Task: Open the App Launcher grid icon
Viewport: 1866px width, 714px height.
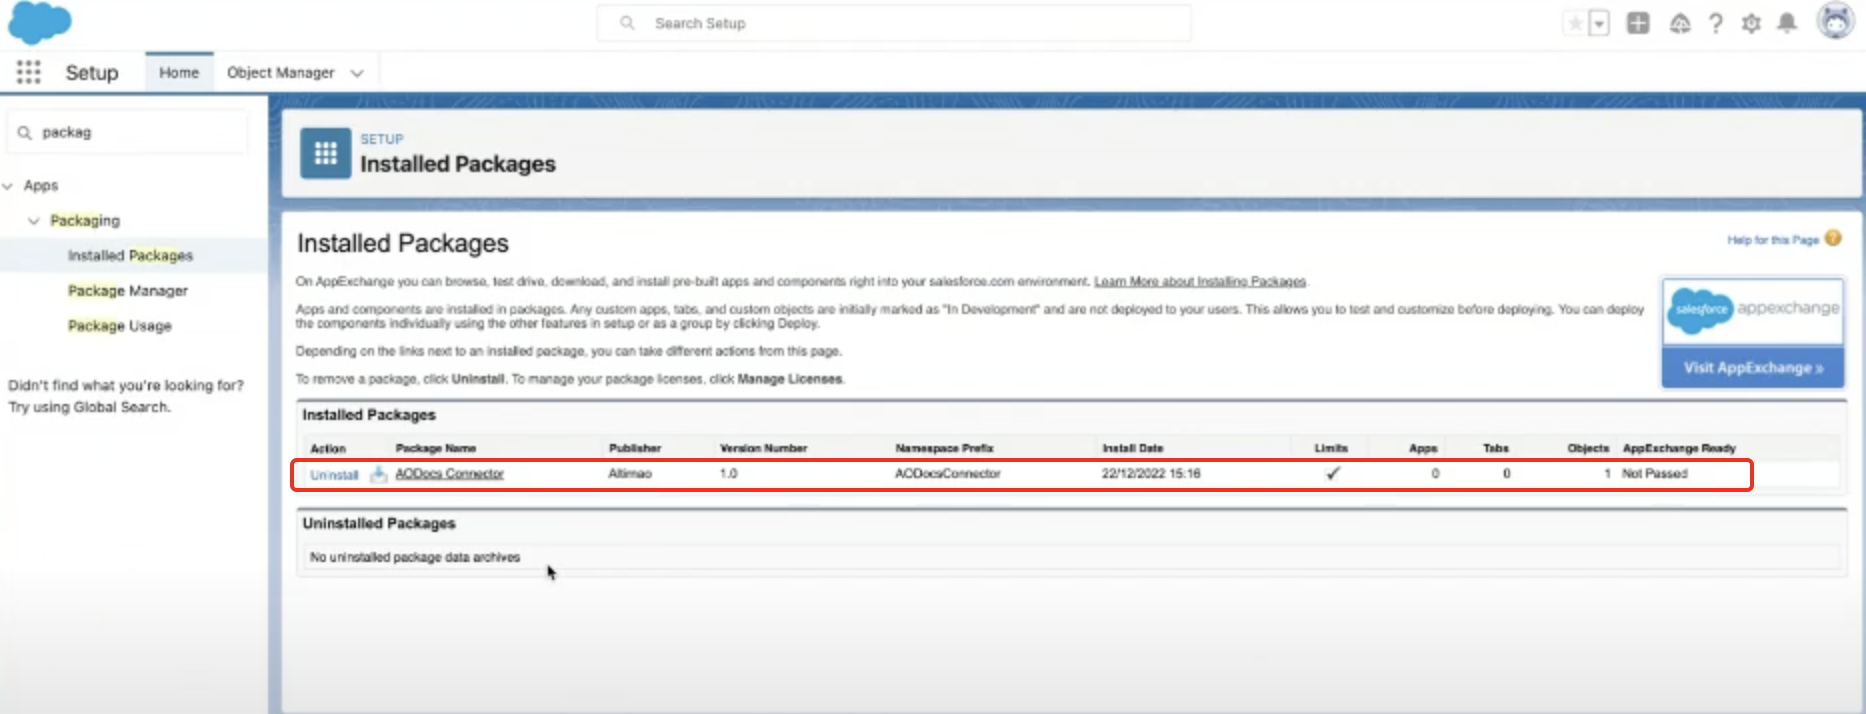Action: 28,72
